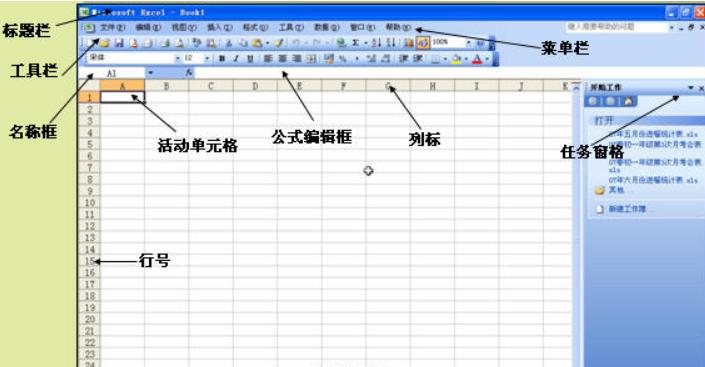Image resolution: width=705 pixels, height=367 pixels.
Task: Open the Name Box dropdown arrow
Action: click(x=150, y=72)
